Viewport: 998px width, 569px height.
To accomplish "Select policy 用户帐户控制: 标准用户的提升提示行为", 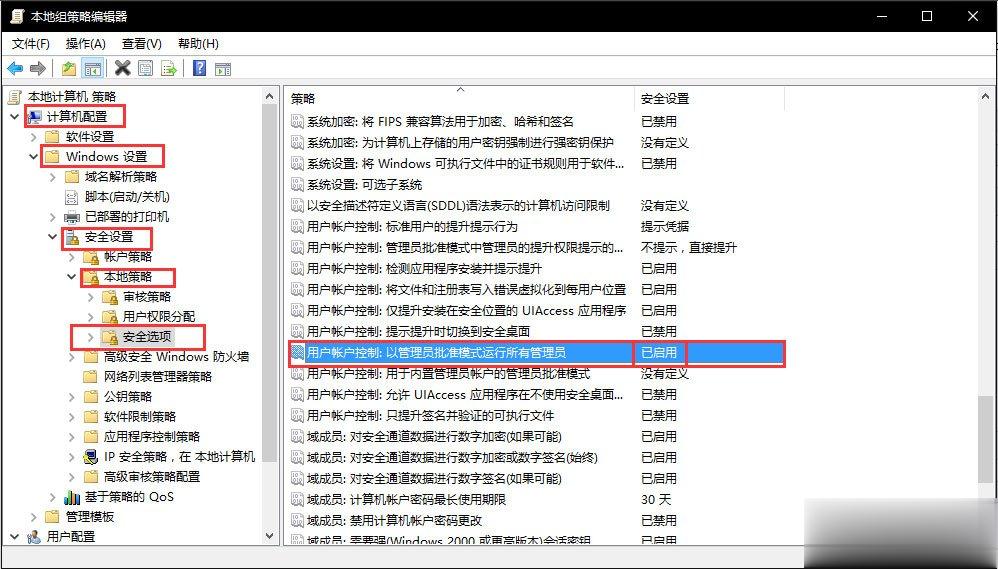I will tap(412, 227).
